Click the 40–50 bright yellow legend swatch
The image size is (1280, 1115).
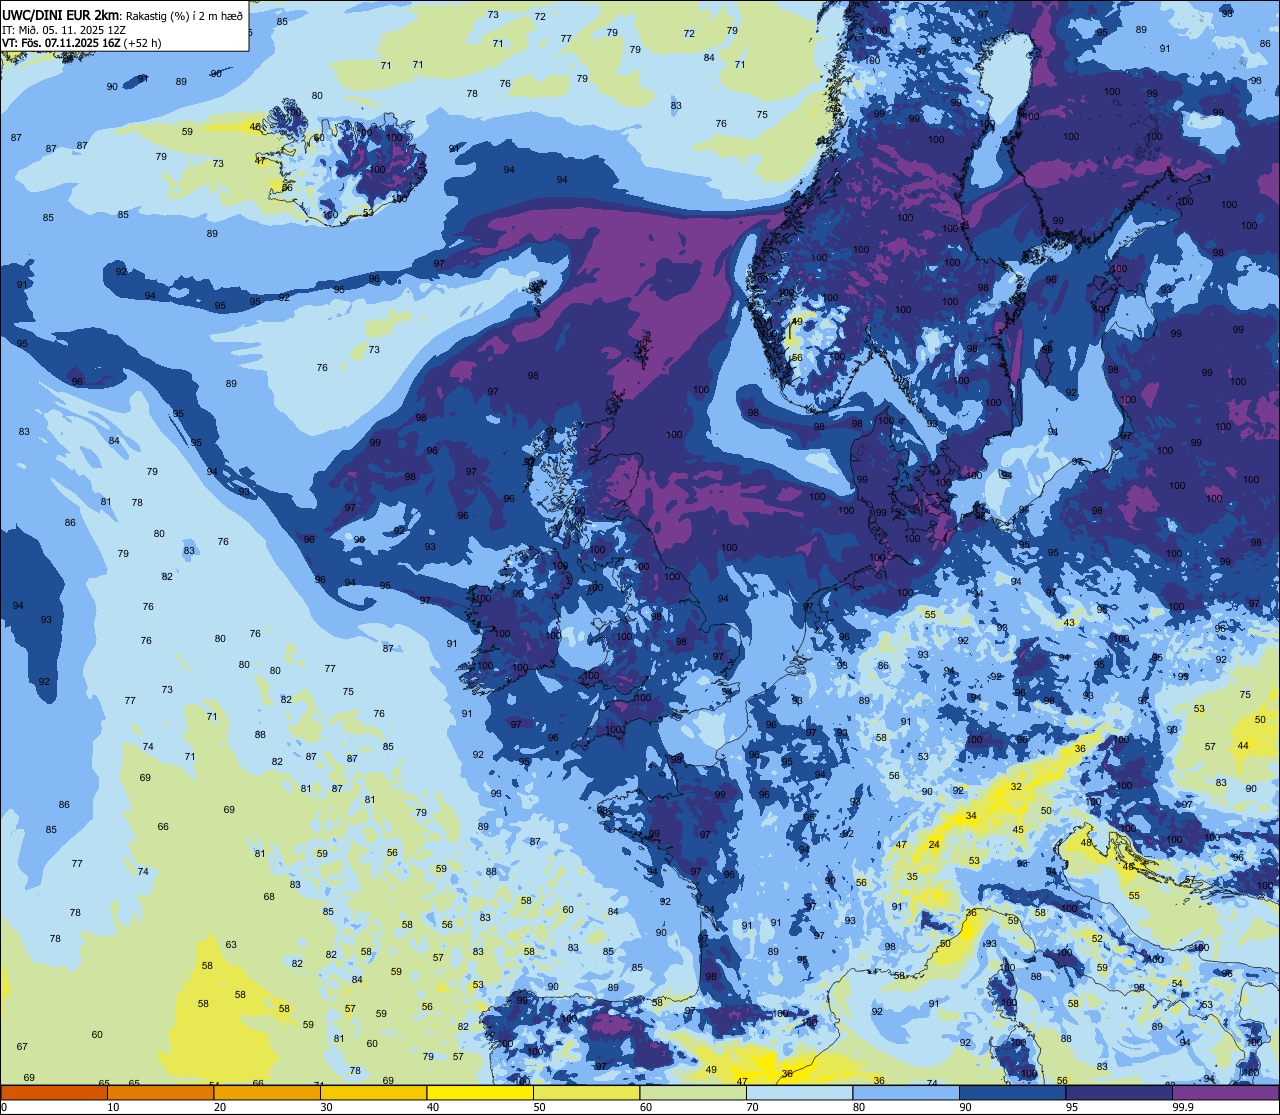(480, 1093)
